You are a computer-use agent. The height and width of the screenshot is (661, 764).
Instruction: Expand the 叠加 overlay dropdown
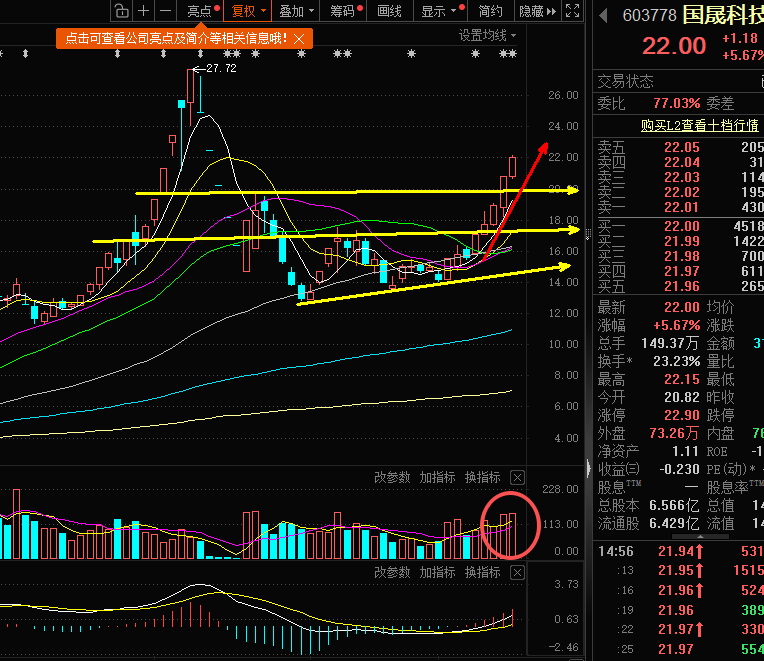click(296, 11)
